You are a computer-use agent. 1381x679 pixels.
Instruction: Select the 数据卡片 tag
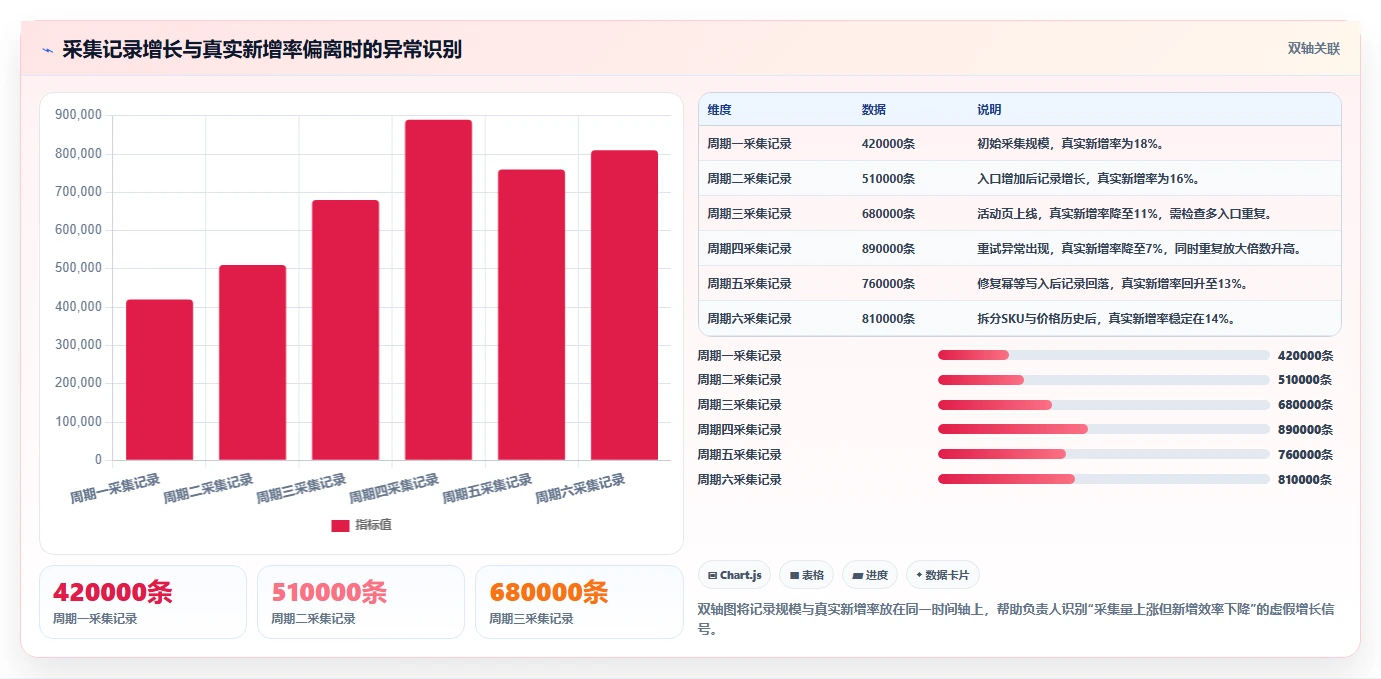[943, 575]
